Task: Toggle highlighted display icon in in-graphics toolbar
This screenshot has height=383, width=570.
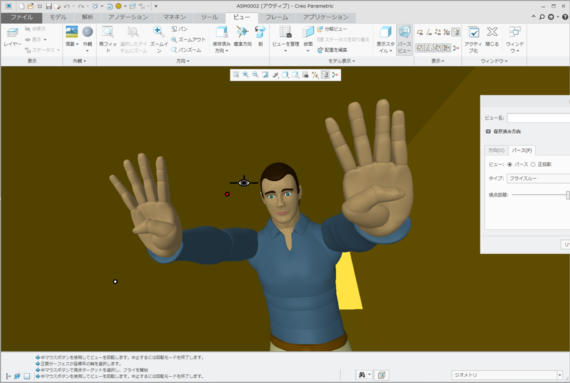Action: pos(325,75)
